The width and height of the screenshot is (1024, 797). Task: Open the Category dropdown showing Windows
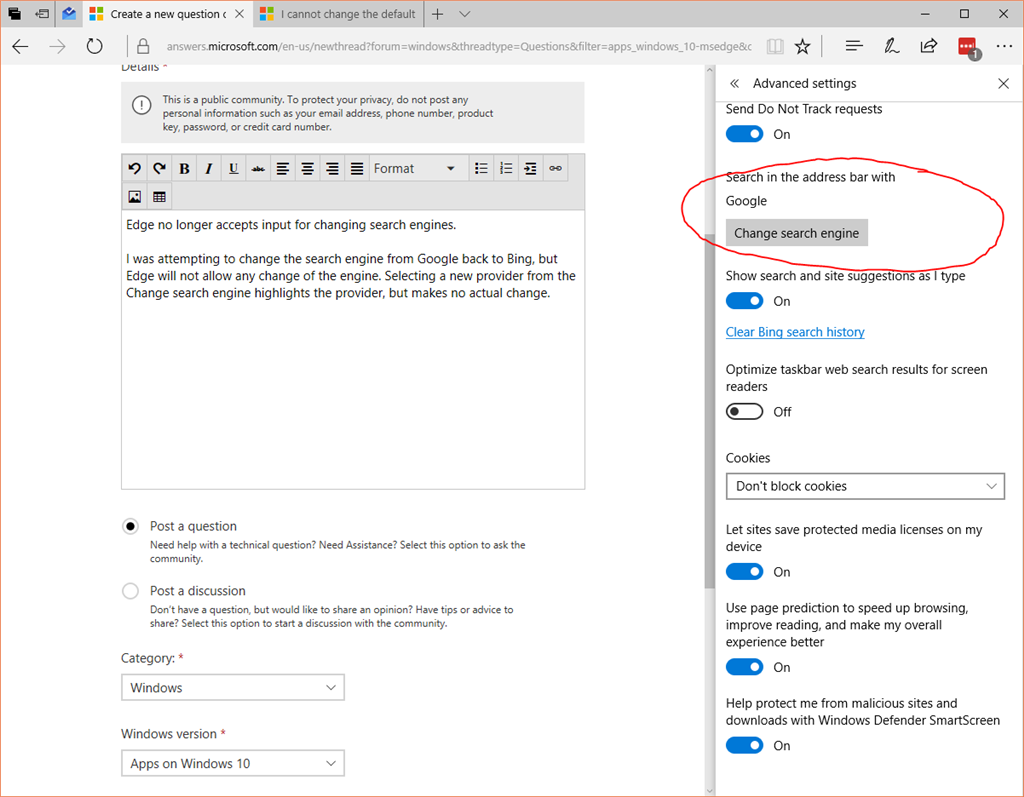(232, 687)
